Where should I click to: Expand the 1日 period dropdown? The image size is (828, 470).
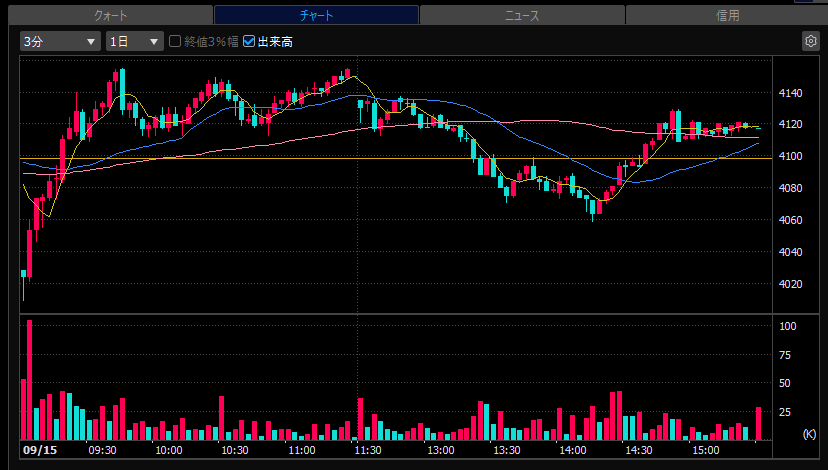pyautogui.click(x=135, y=41)
